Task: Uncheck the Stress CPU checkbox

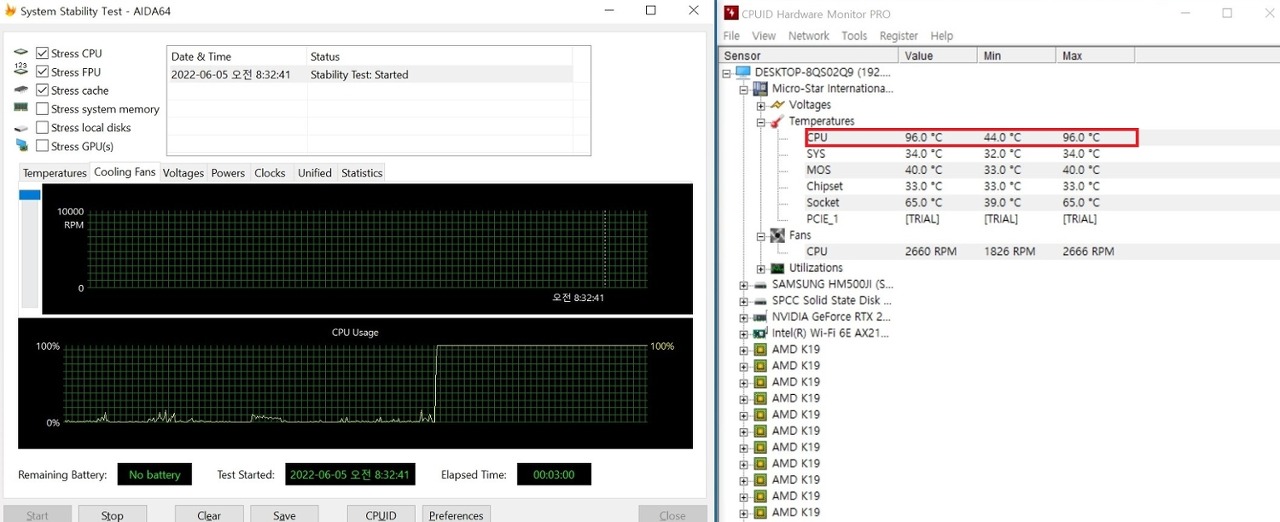Action: (x=42, y=53)
